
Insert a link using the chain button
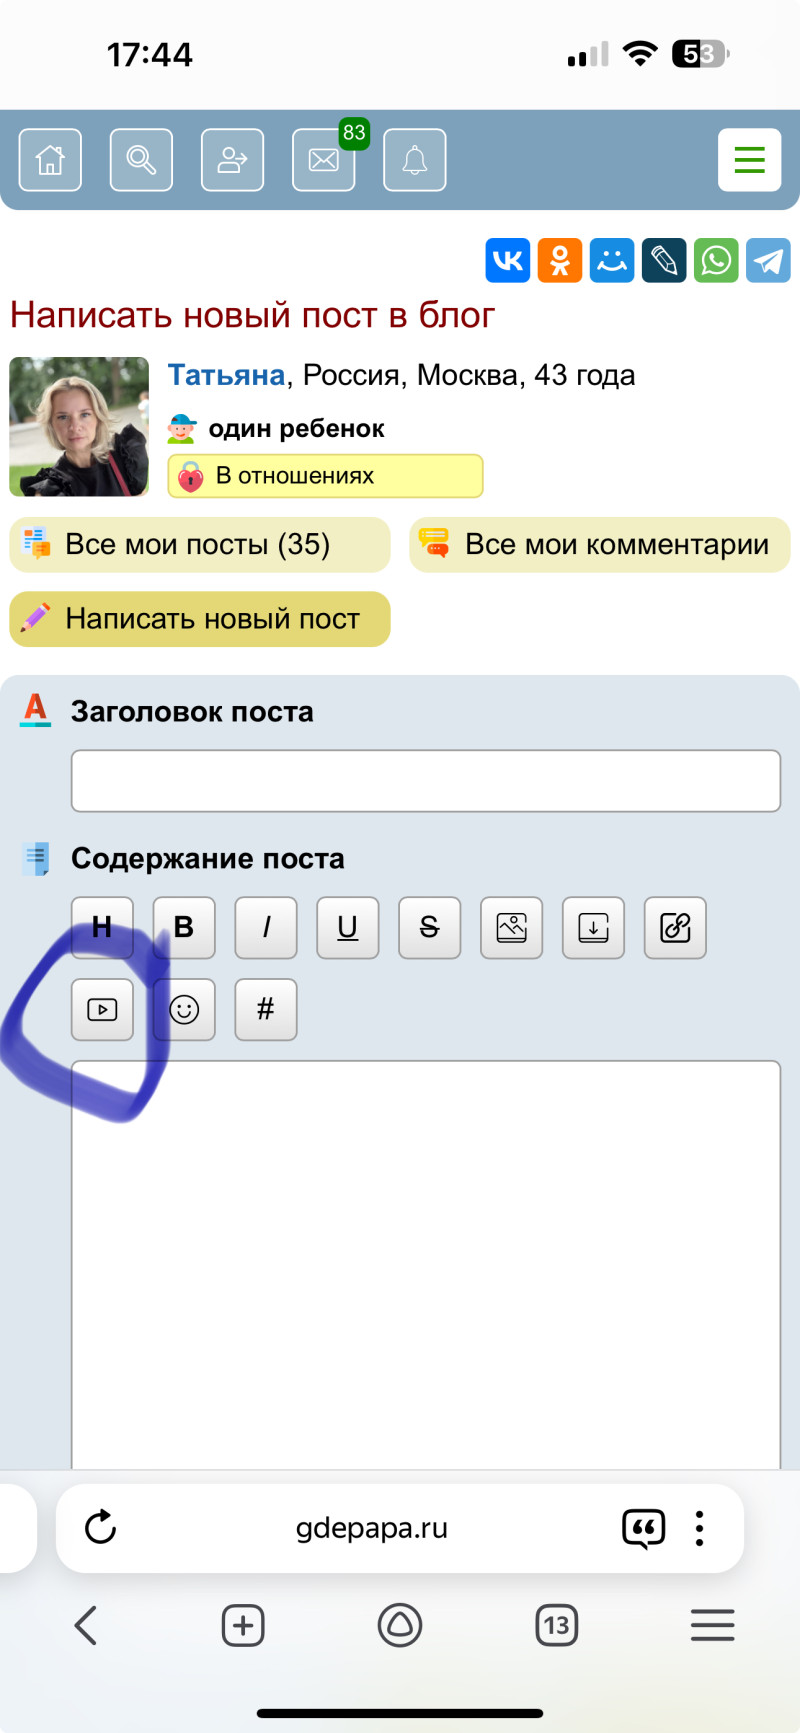click(675, 928)
